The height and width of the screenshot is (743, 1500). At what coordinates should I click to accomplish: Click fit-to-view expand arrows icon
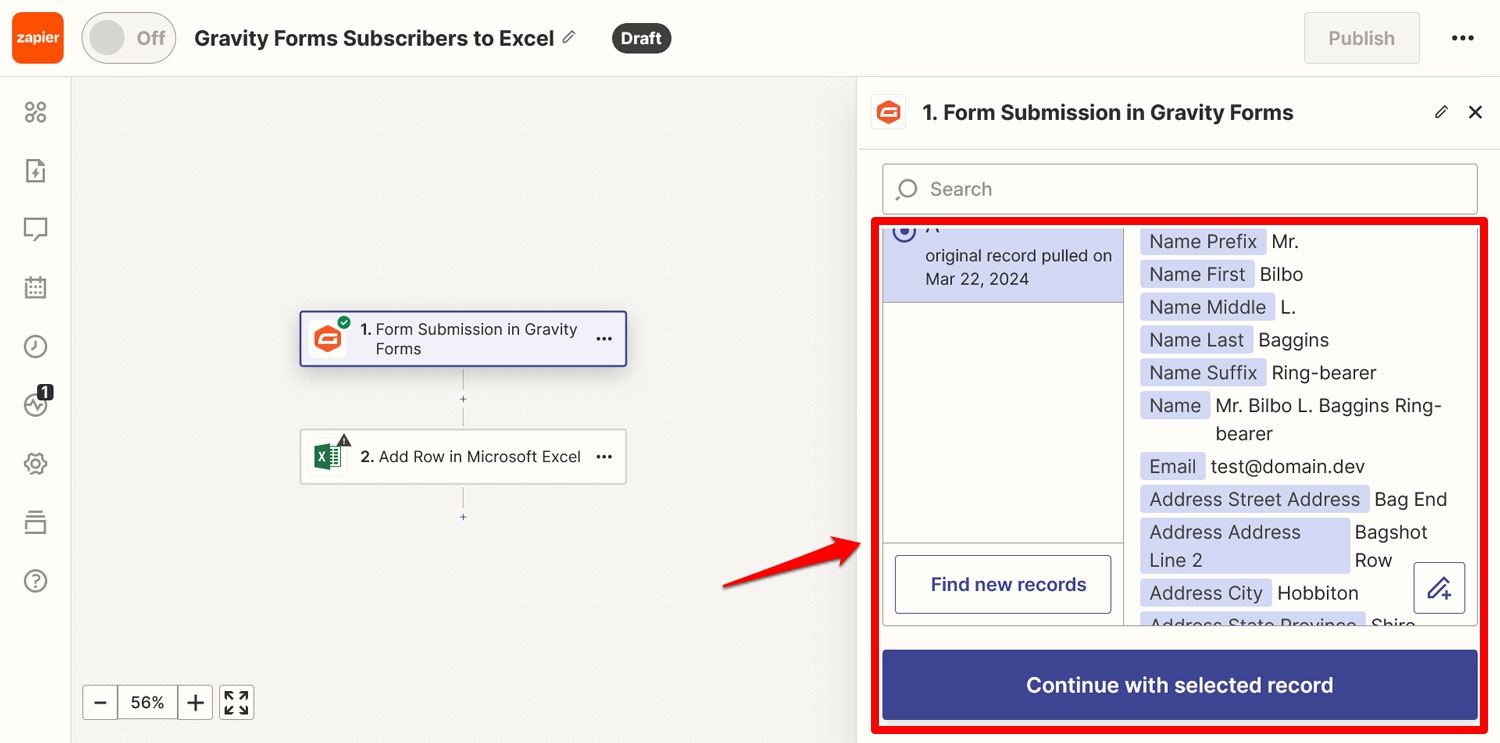[236, 703]
